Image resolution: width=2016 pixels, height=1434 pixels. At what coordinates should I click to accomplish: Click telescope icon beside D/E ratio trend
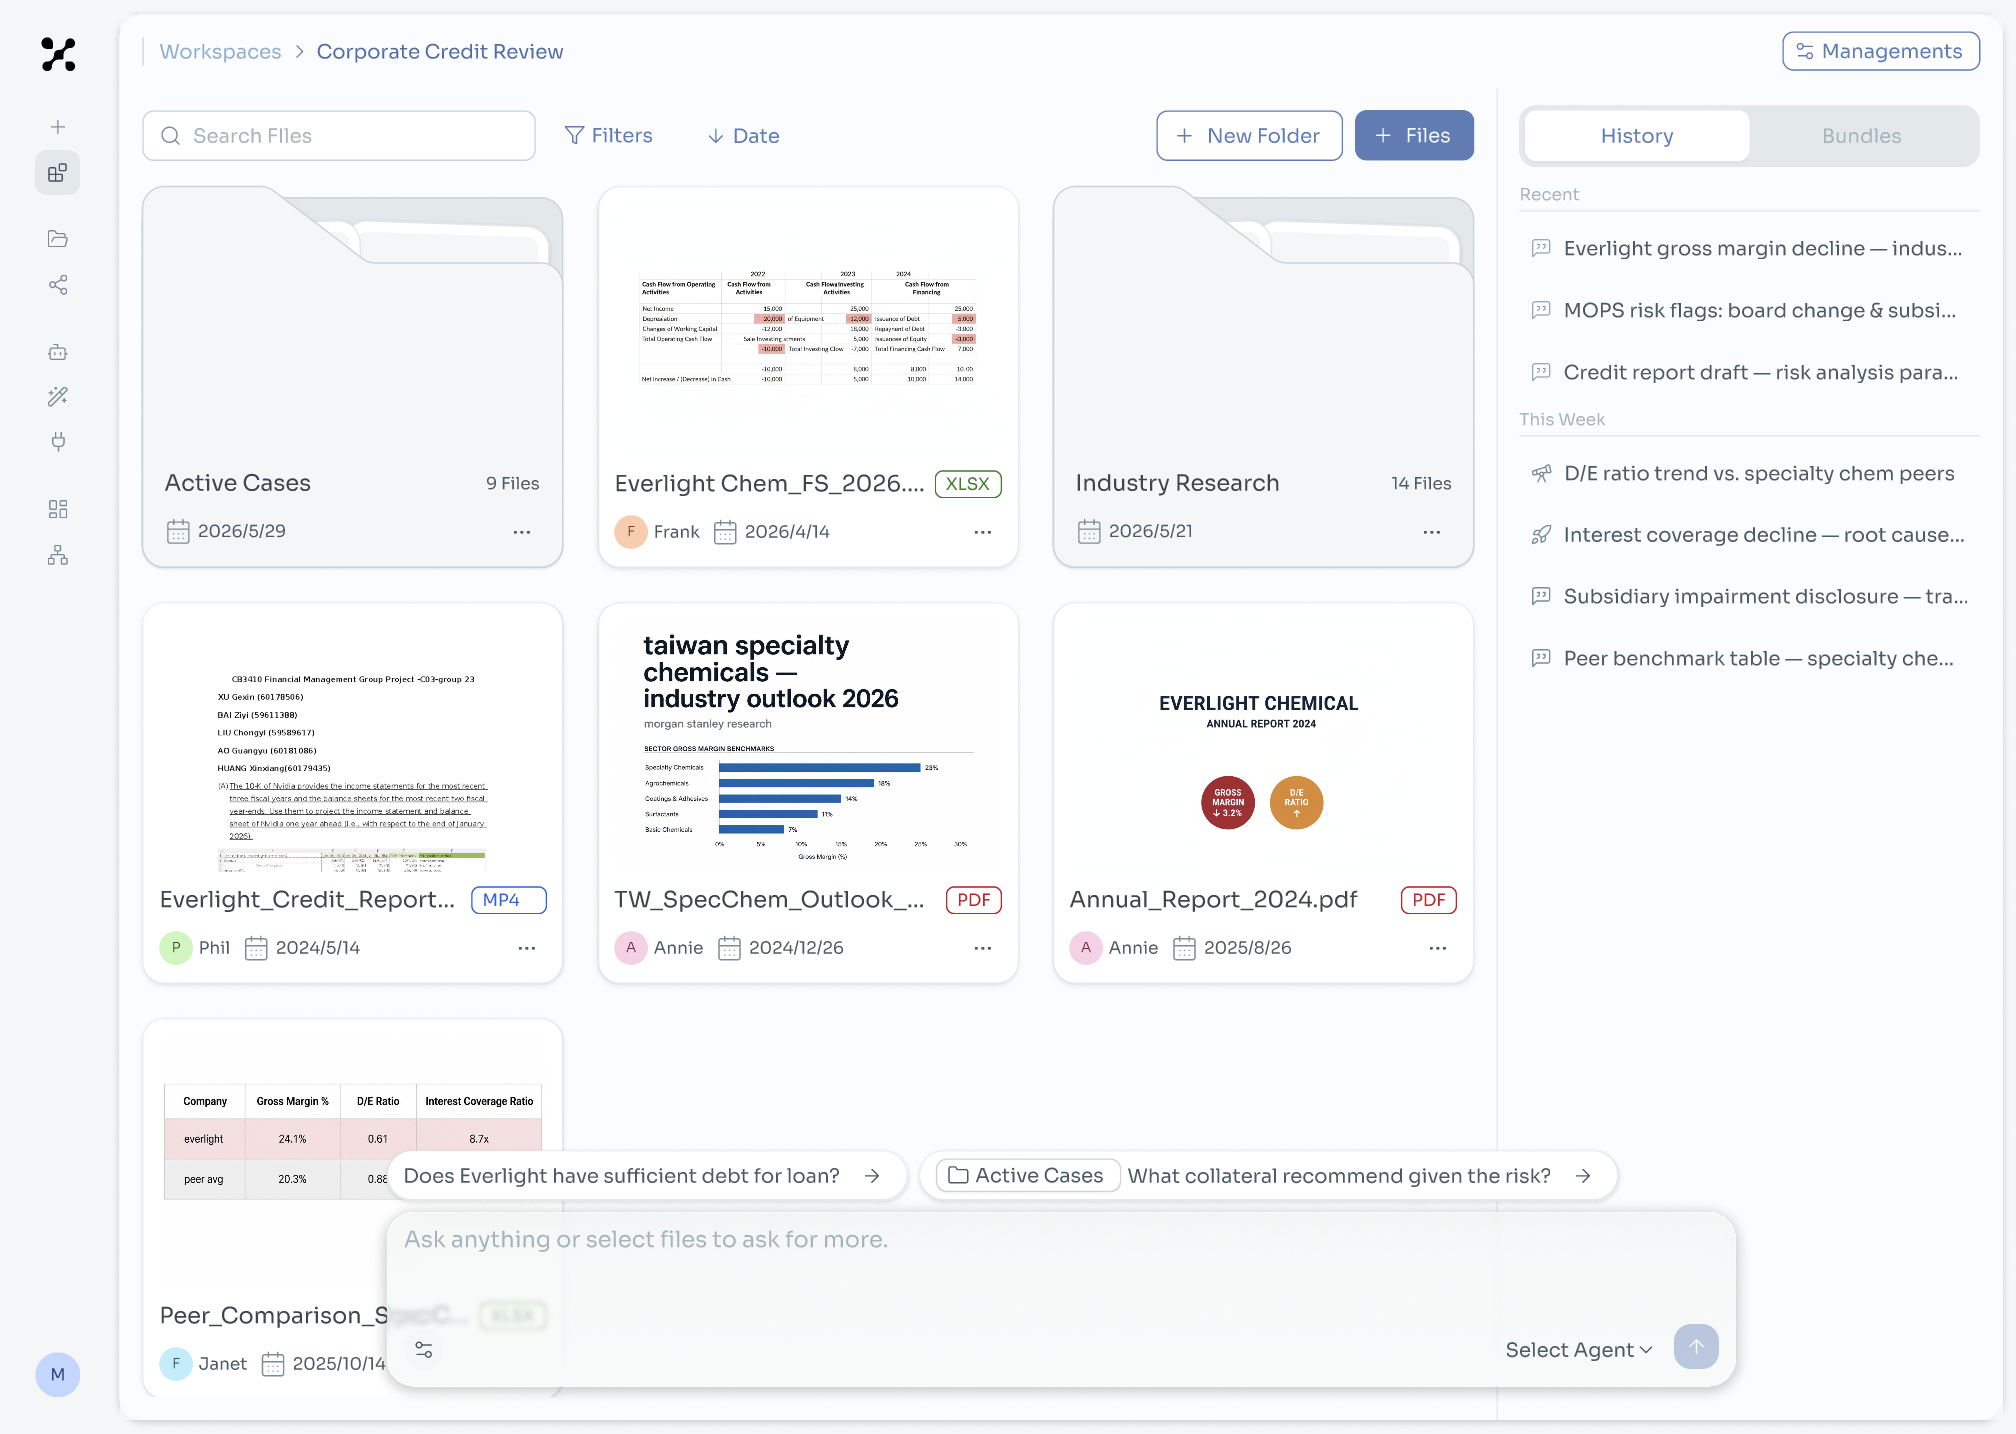1542,473
